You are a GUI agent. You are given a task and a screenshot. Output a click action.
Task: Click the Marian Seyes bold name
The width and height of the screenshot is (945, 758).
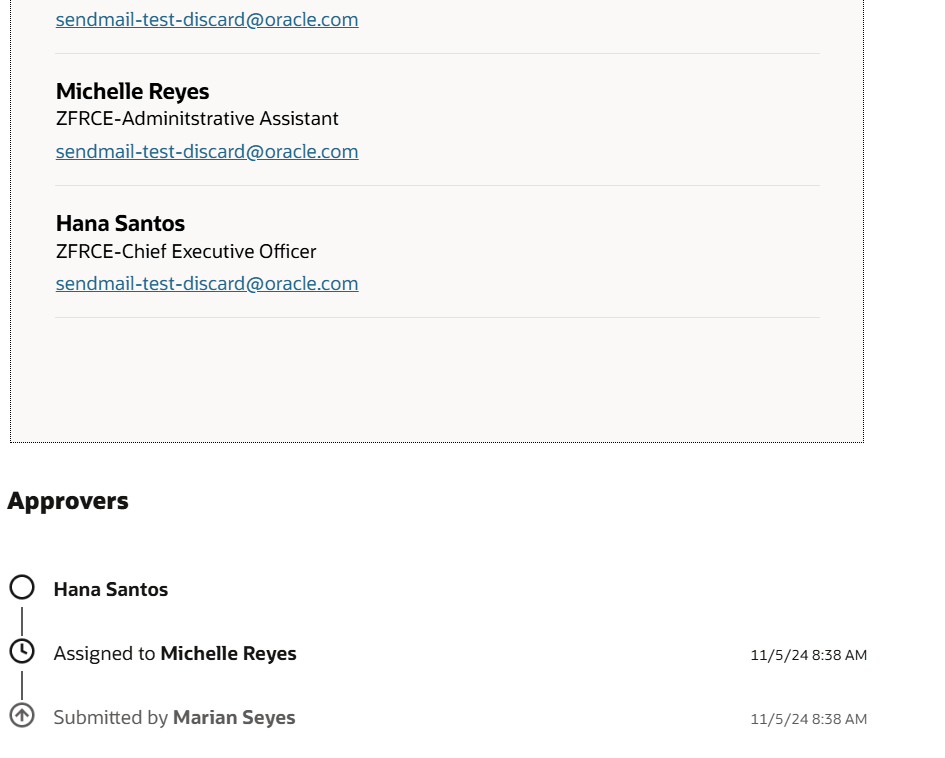pyautogui.click(x=234, y=718)
